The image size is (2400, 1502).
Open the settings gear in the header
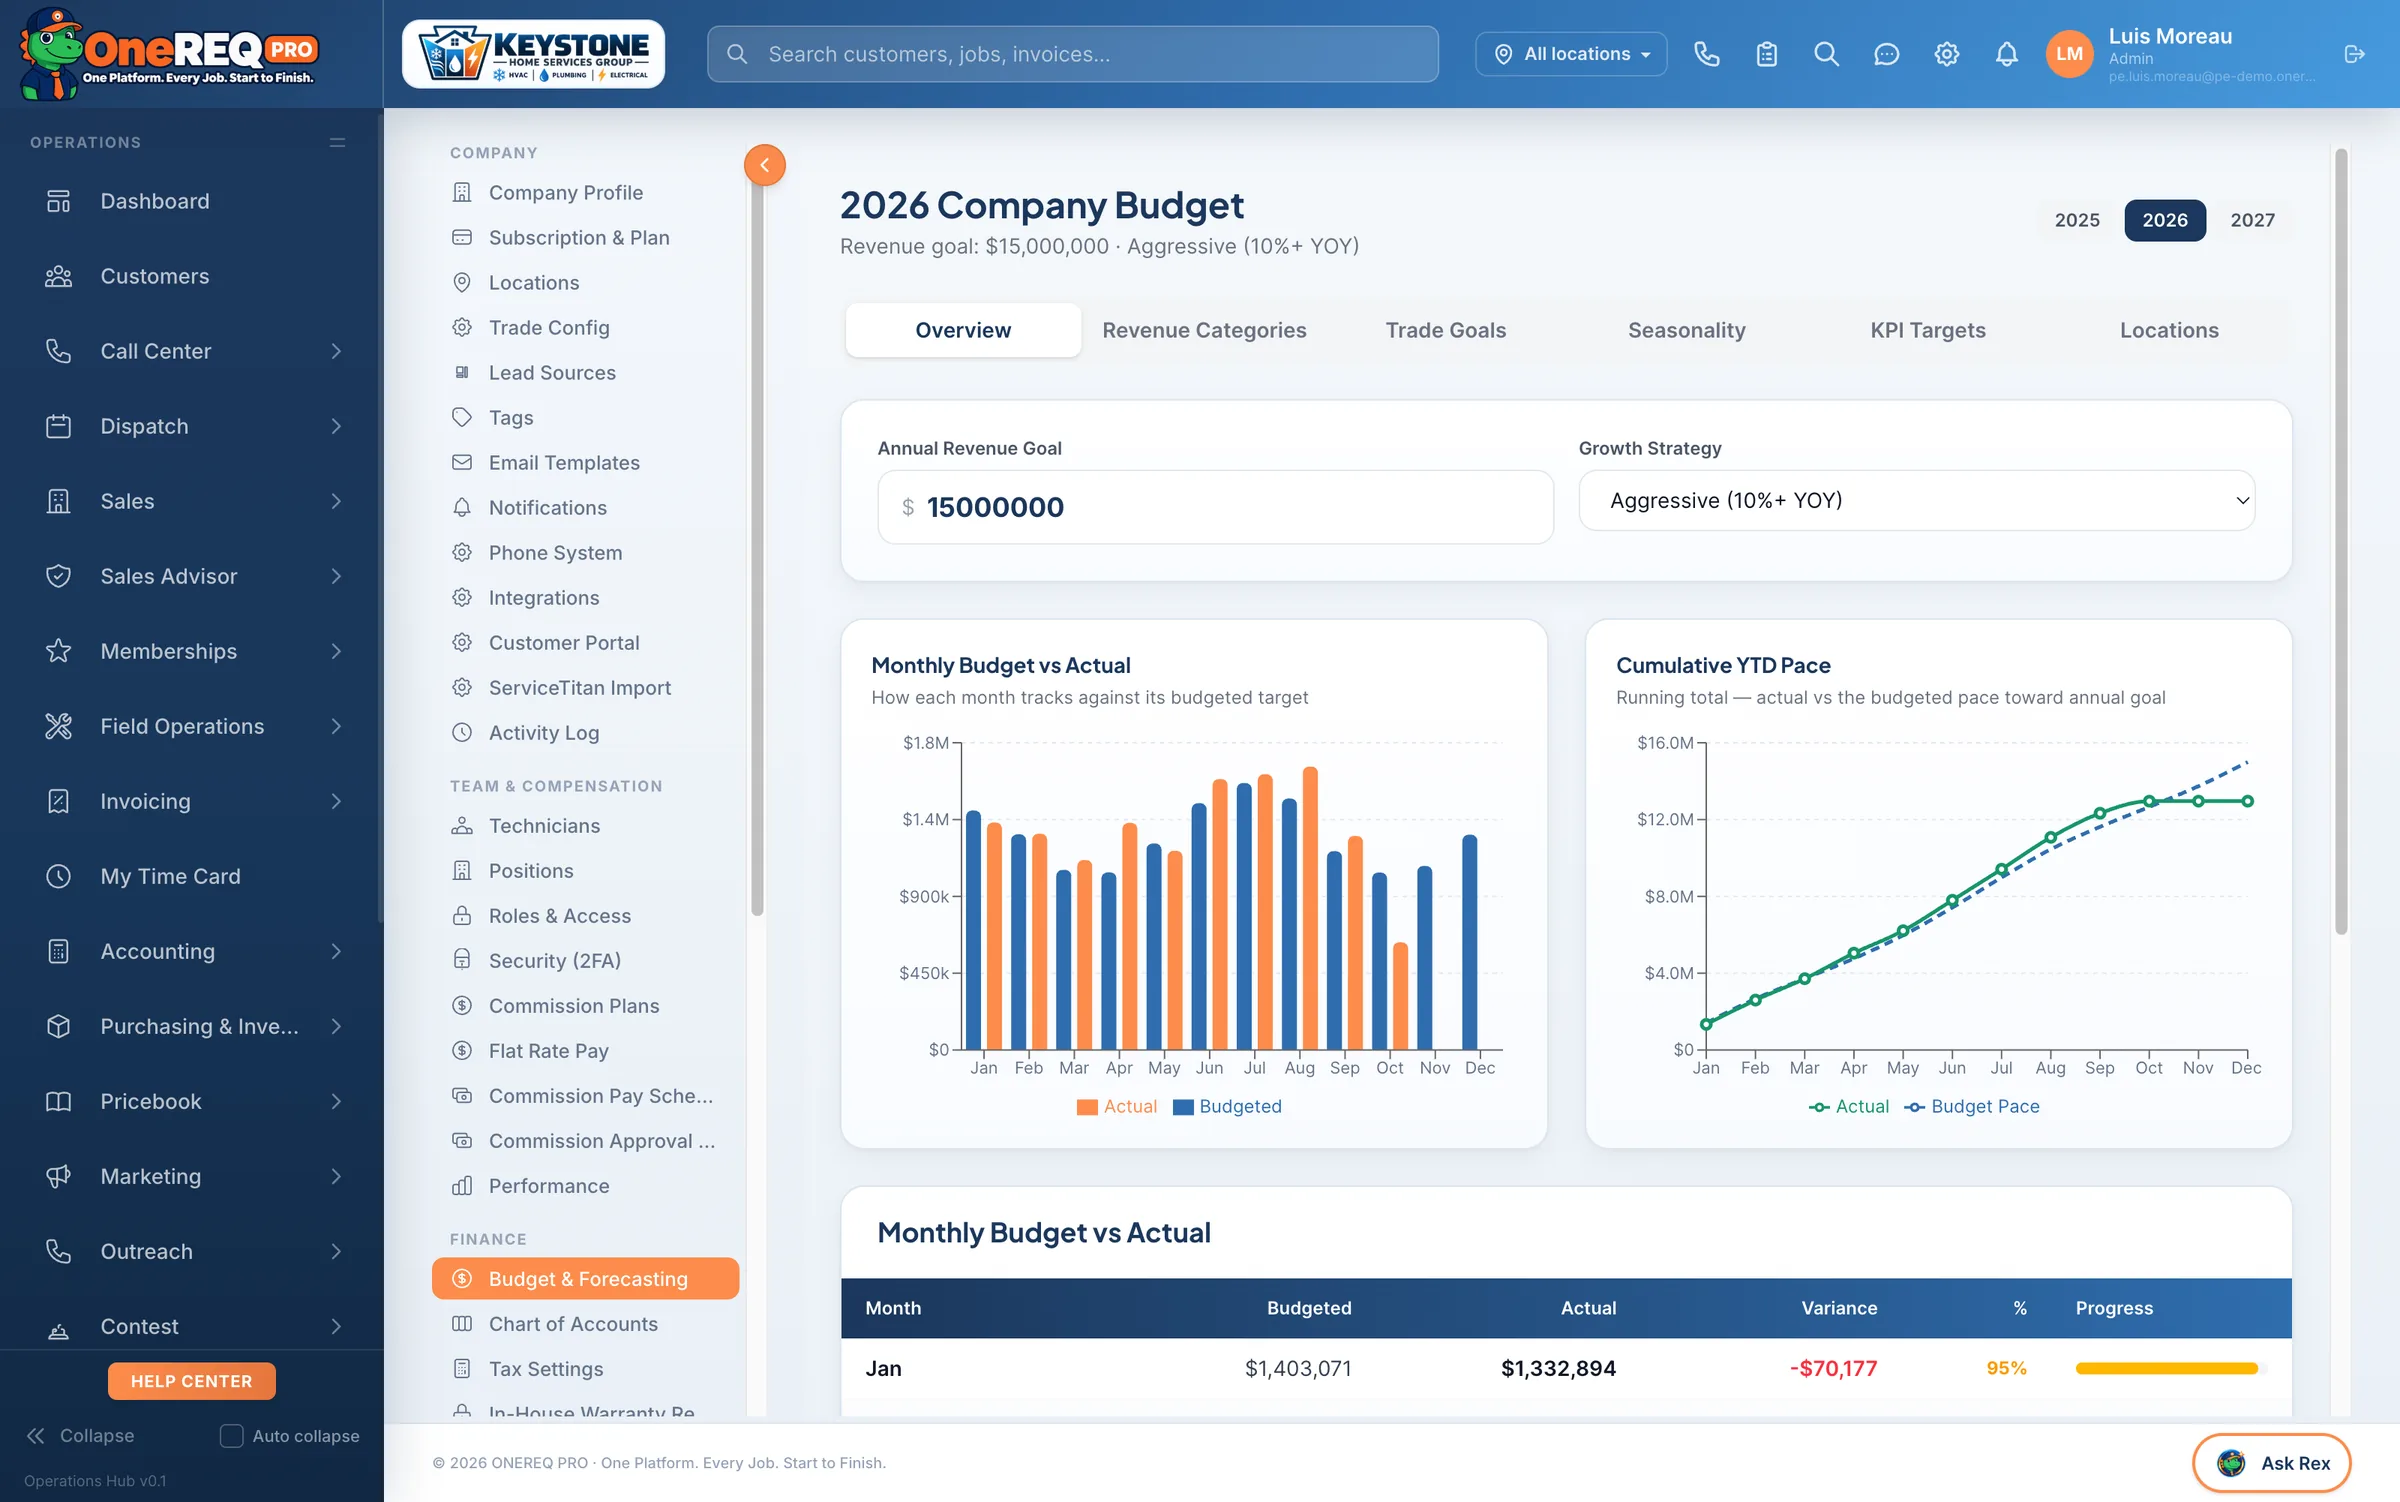tap(1946, 54)
